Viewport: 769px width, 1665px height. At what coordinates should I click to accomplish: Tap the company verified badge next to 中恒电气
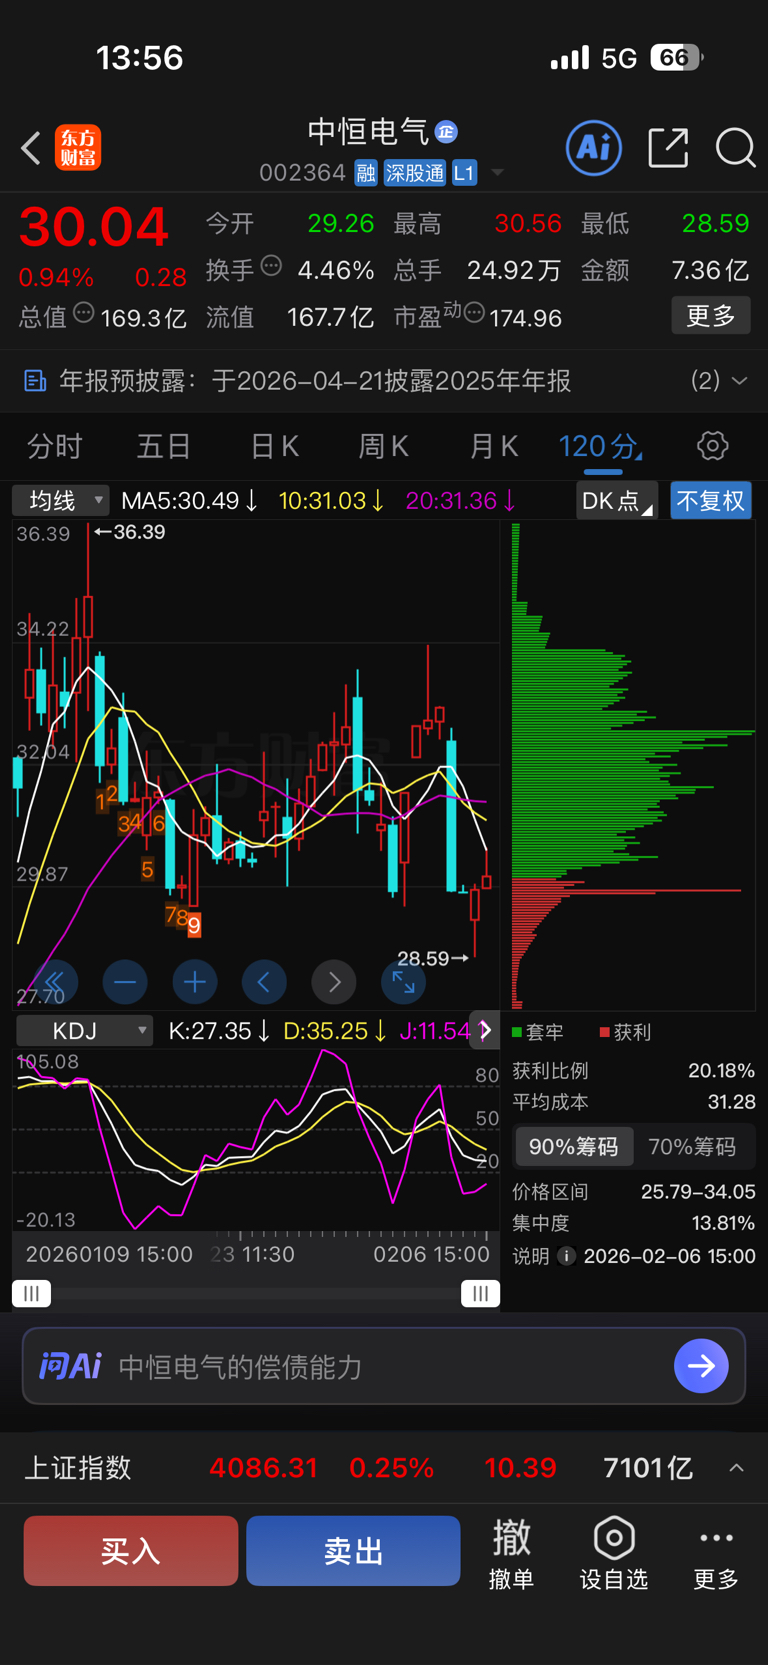[446, 132]
